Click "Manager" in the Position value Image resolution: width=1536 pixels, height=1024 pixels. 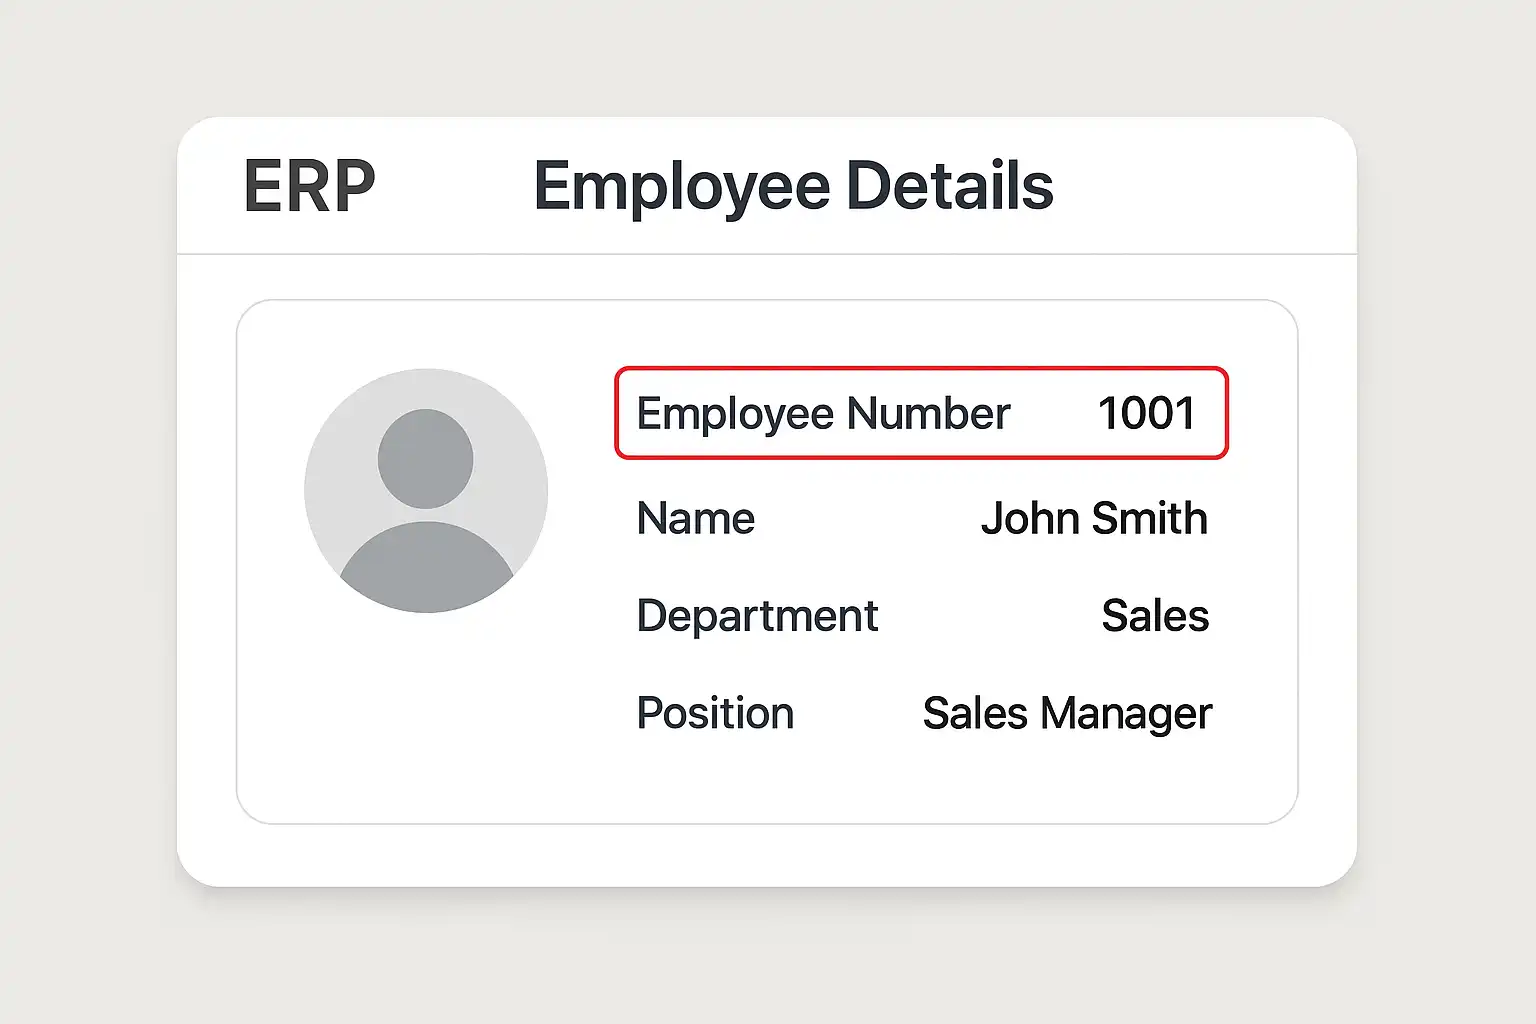[x=1126, y=714]
